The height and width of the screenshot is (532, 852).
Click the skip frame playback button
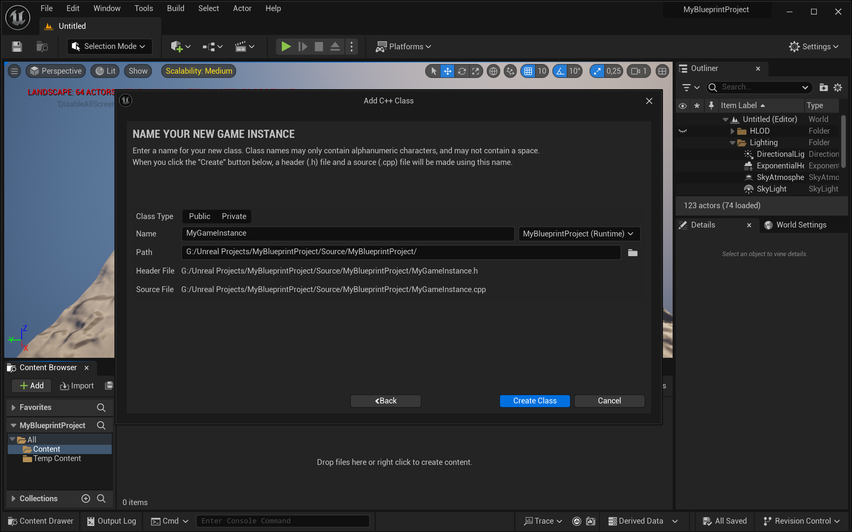(x=303, y=47)
